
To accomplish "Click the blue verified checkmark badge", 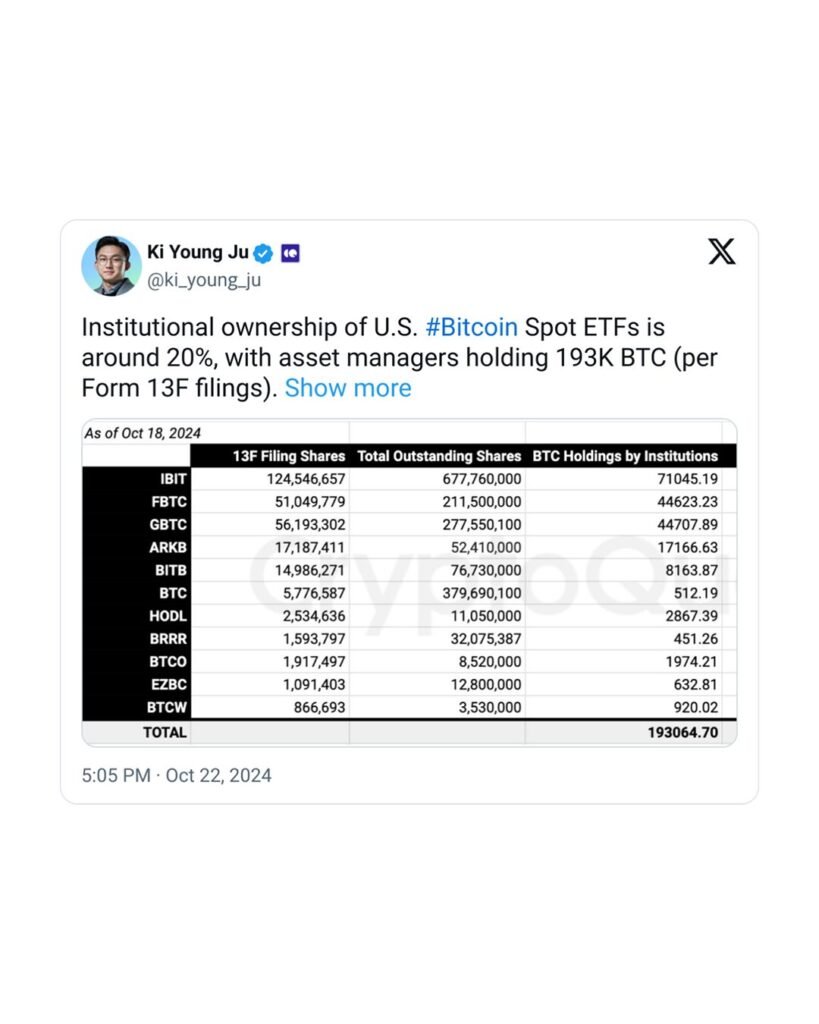I will (263, 253).
